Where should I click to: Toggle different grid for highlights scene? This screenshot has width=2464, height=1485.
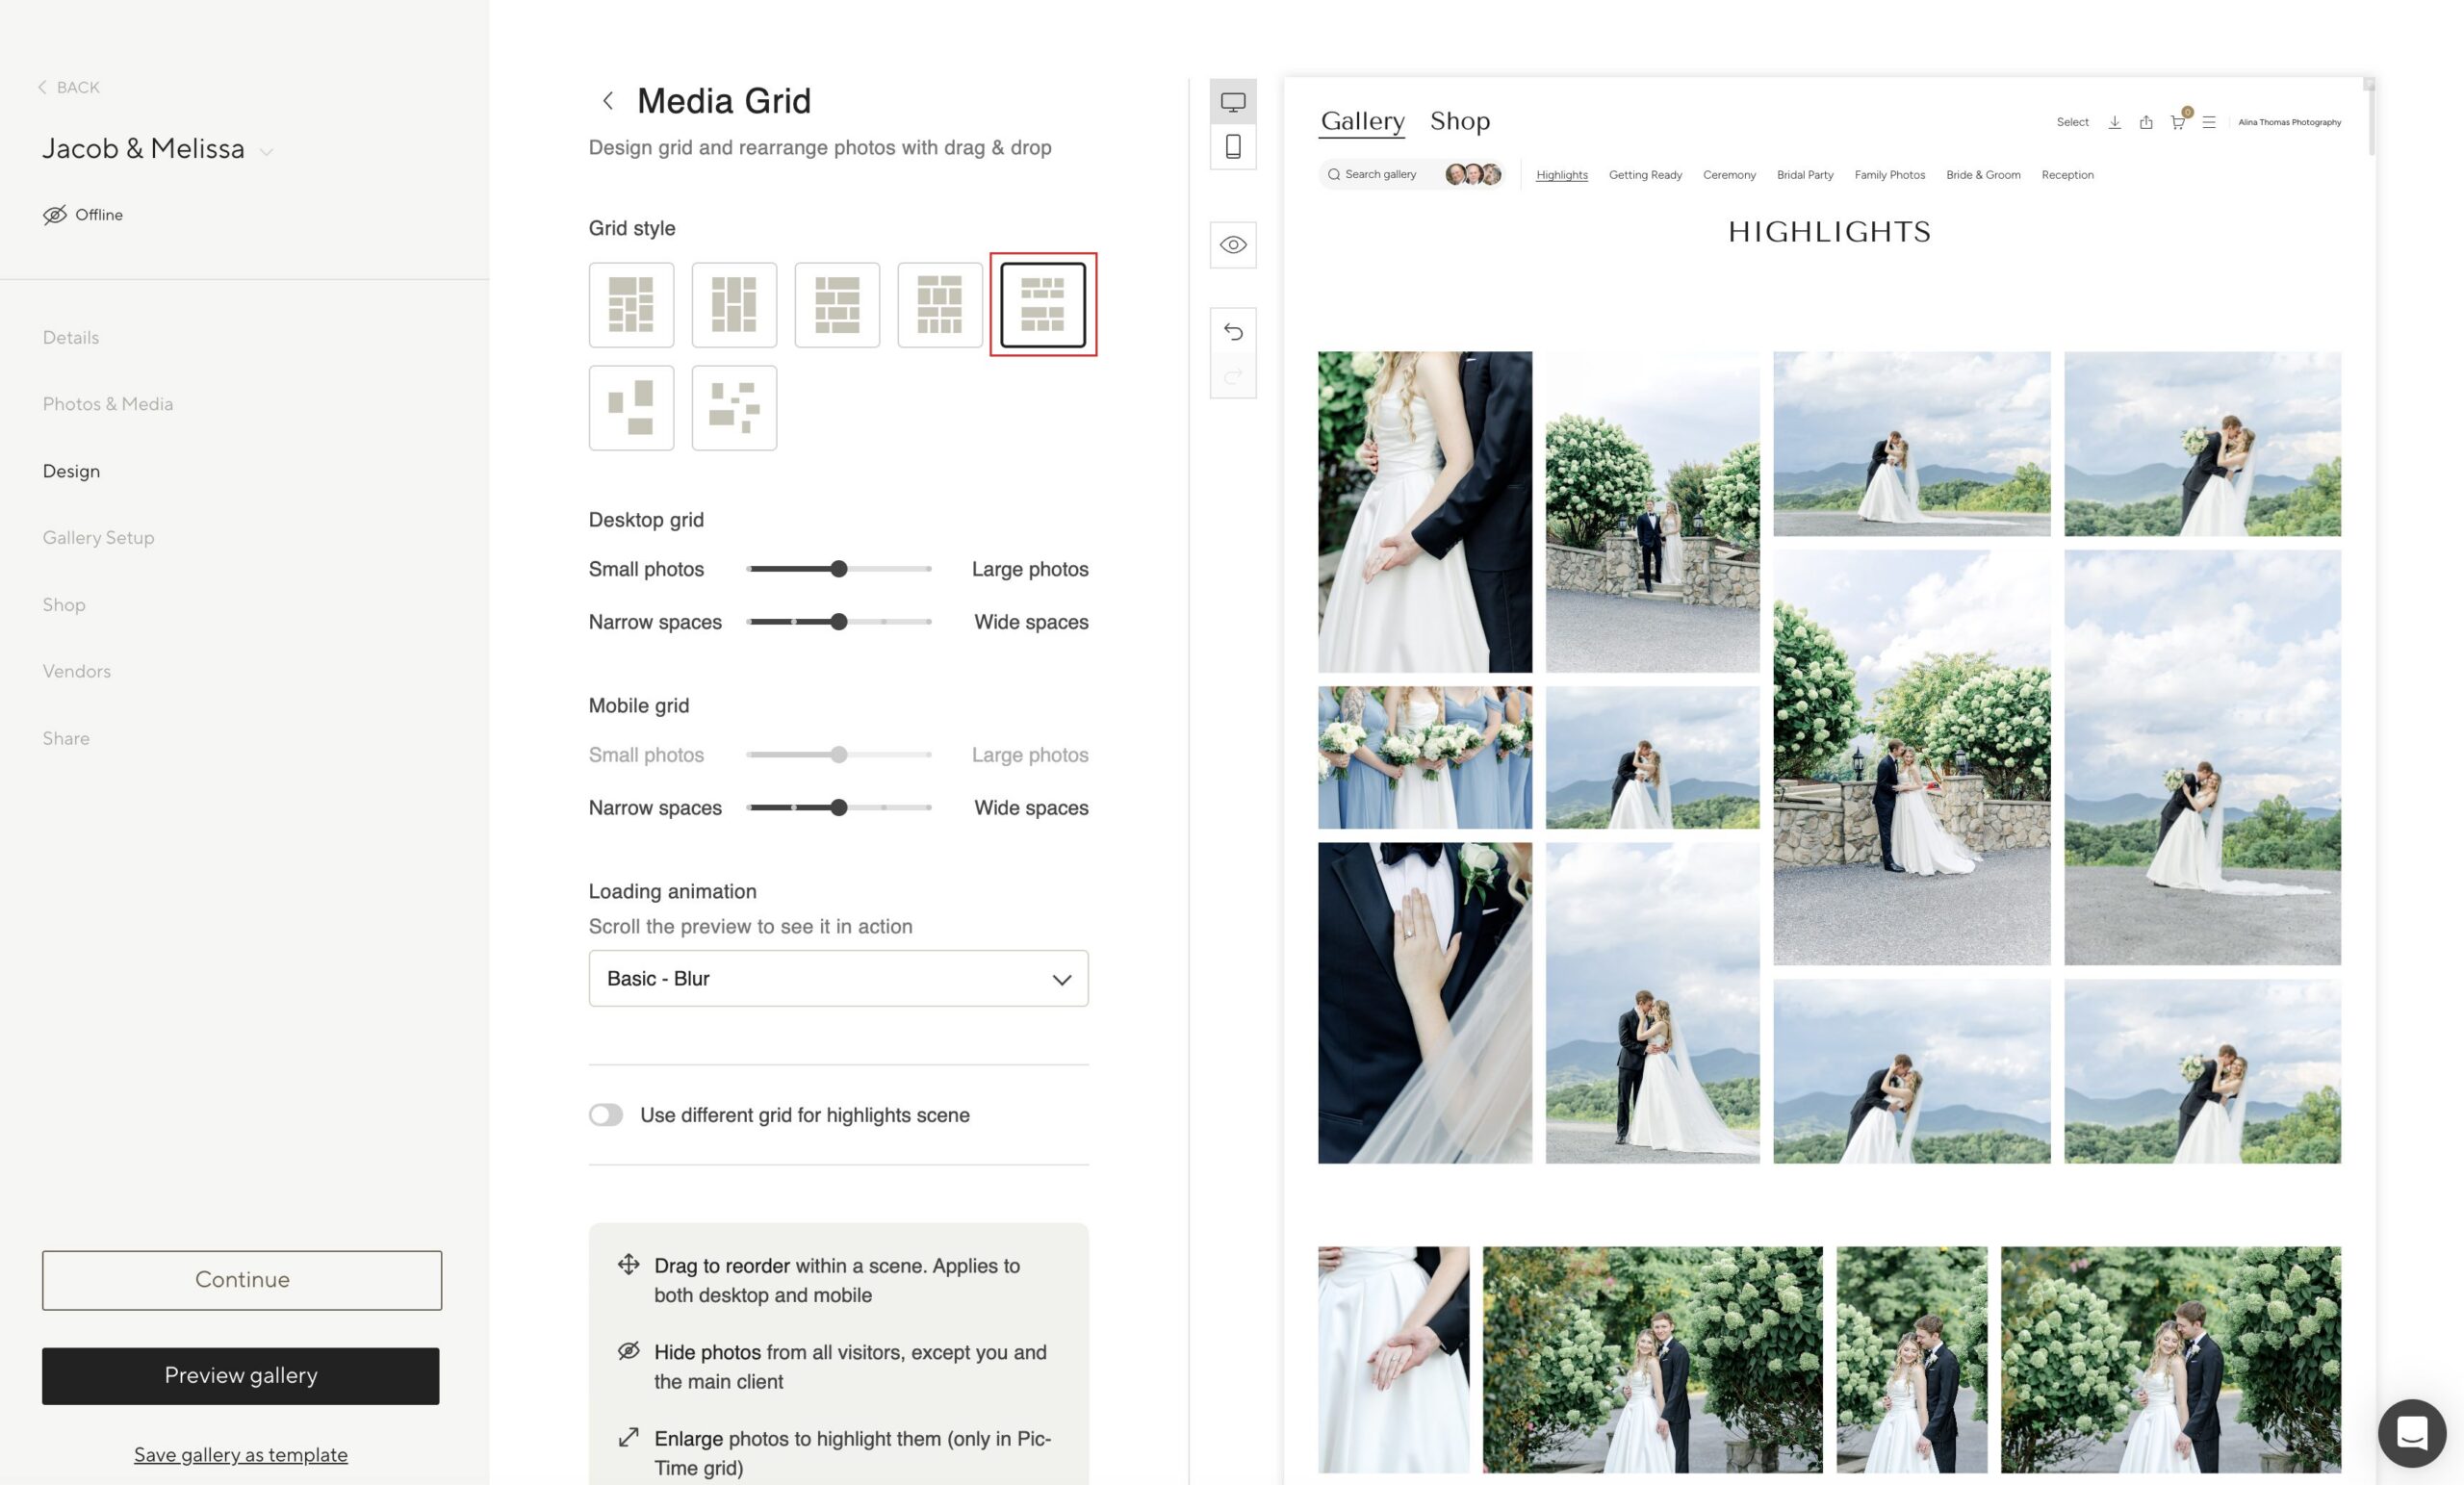606,1115
